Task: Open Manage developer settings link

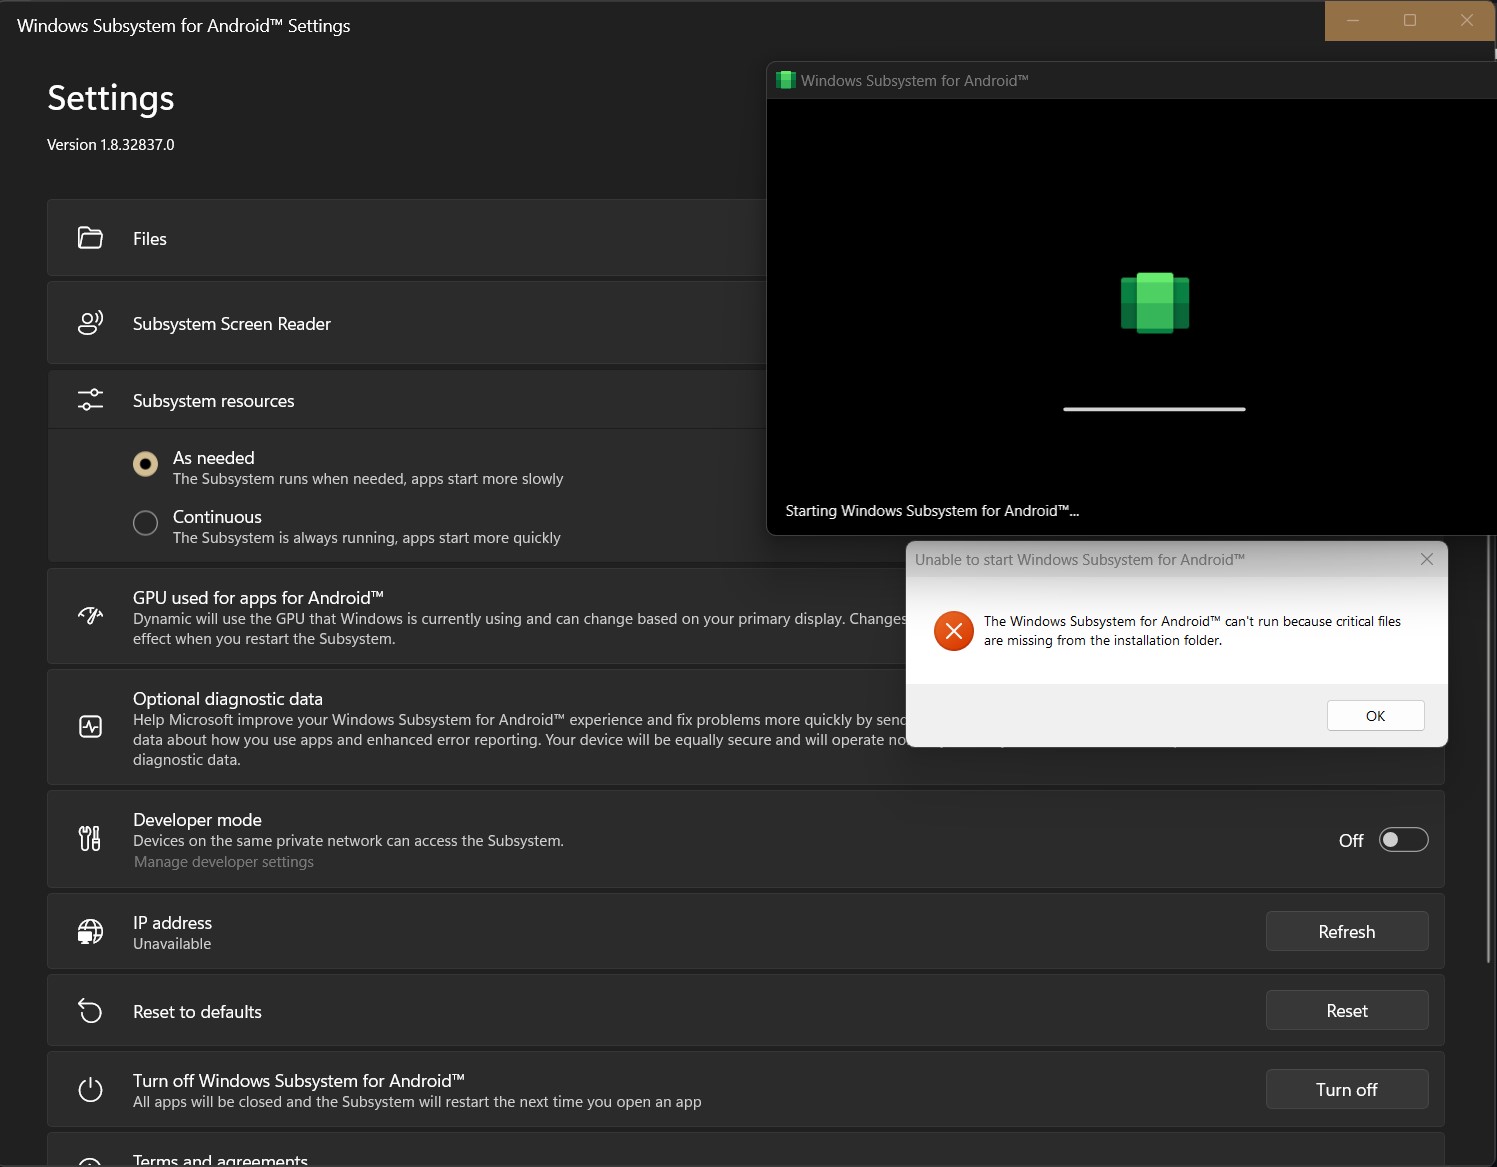Action: [x=224, y=862]
